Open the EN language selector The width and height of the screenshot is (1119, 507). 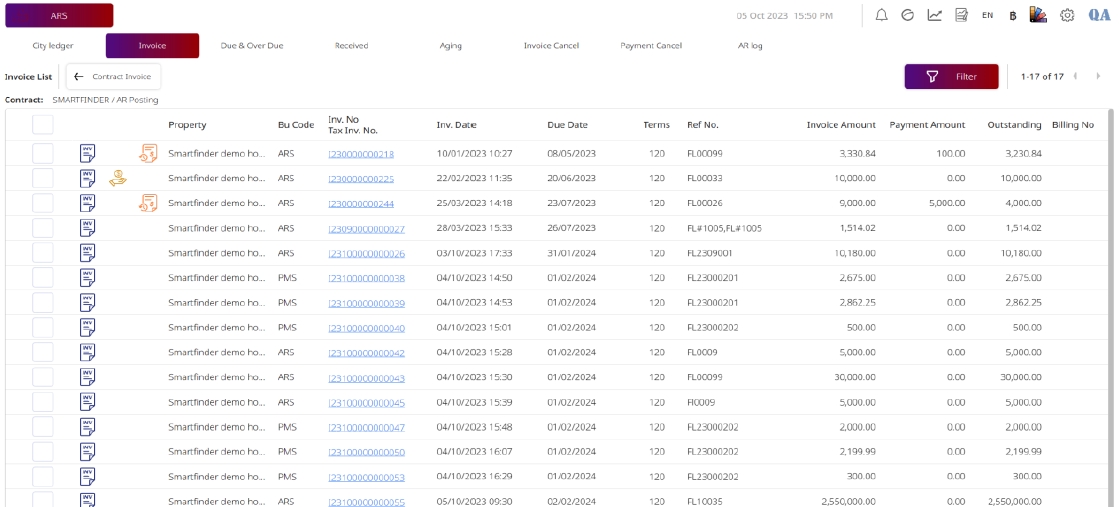click(987, 16)
